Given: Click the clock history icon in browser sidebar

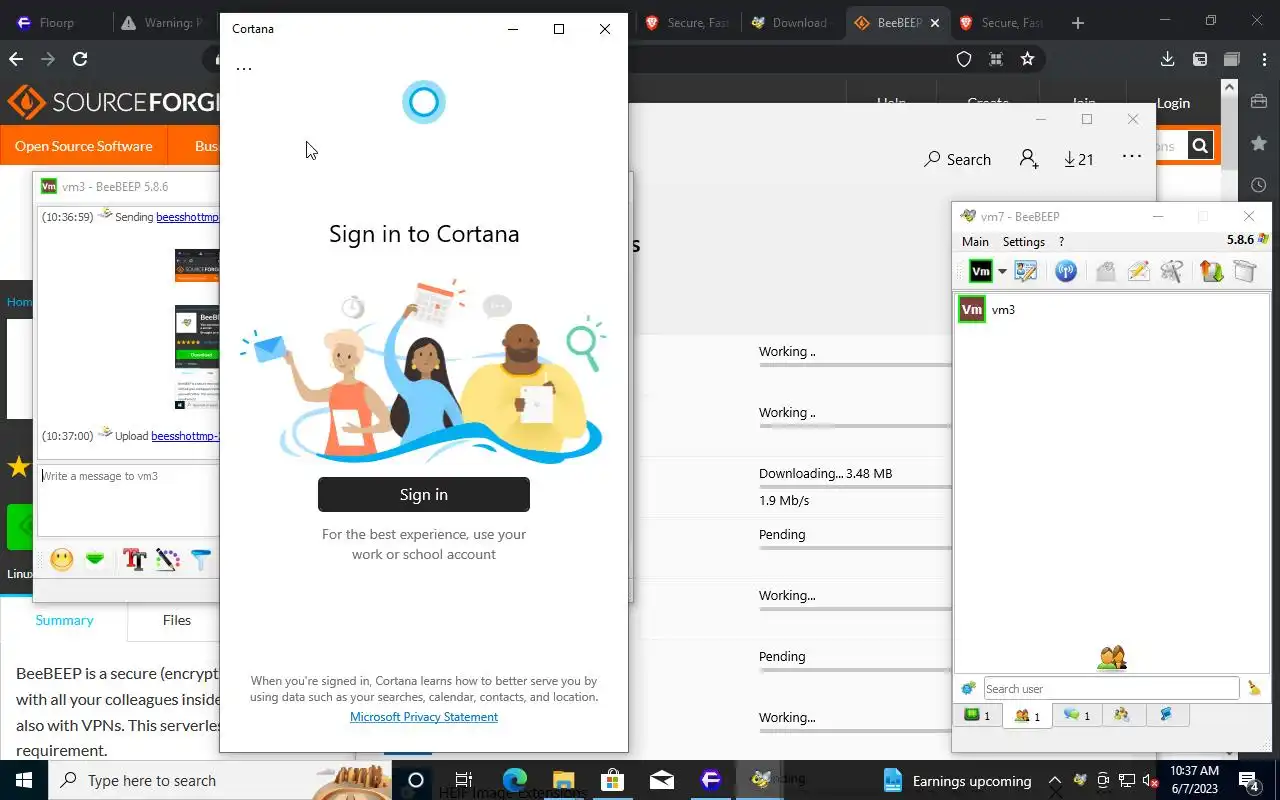Looking at the screenshot, I should [x=1259, y=185].
